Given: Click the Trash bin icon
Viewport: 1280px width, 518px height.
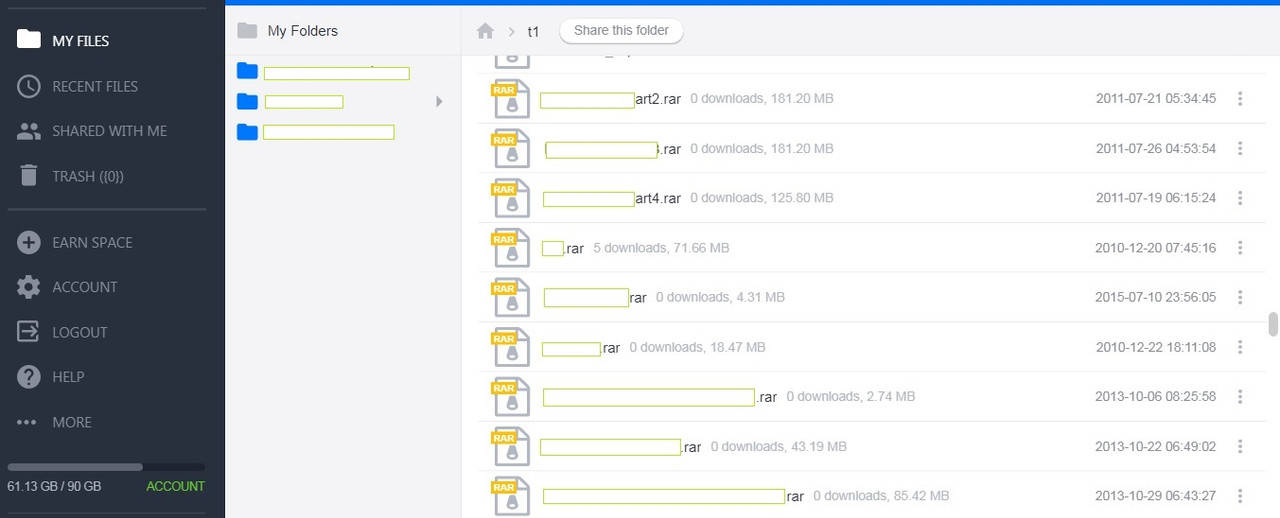Looking at the screenshot, I should coord(29,176).
